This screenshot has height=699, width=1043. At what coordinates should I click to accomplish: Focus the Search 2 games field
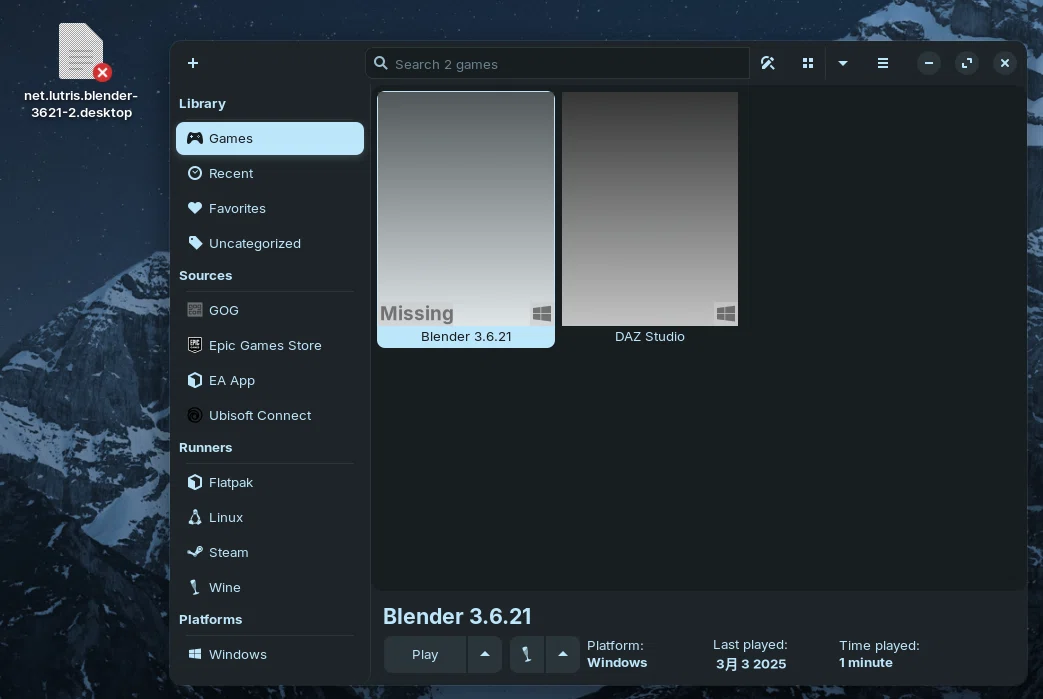pyautogui.click(x=557, y=64)
